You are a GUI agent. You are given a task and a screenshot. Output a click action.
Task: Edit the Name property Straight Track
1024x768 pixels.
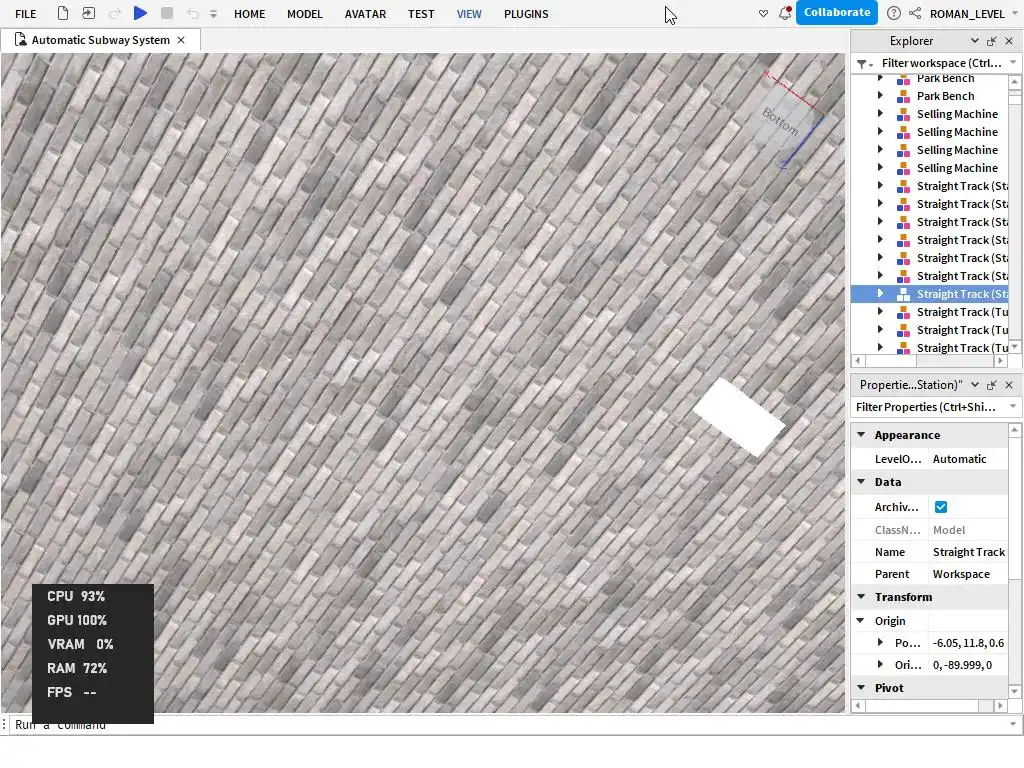968,552
